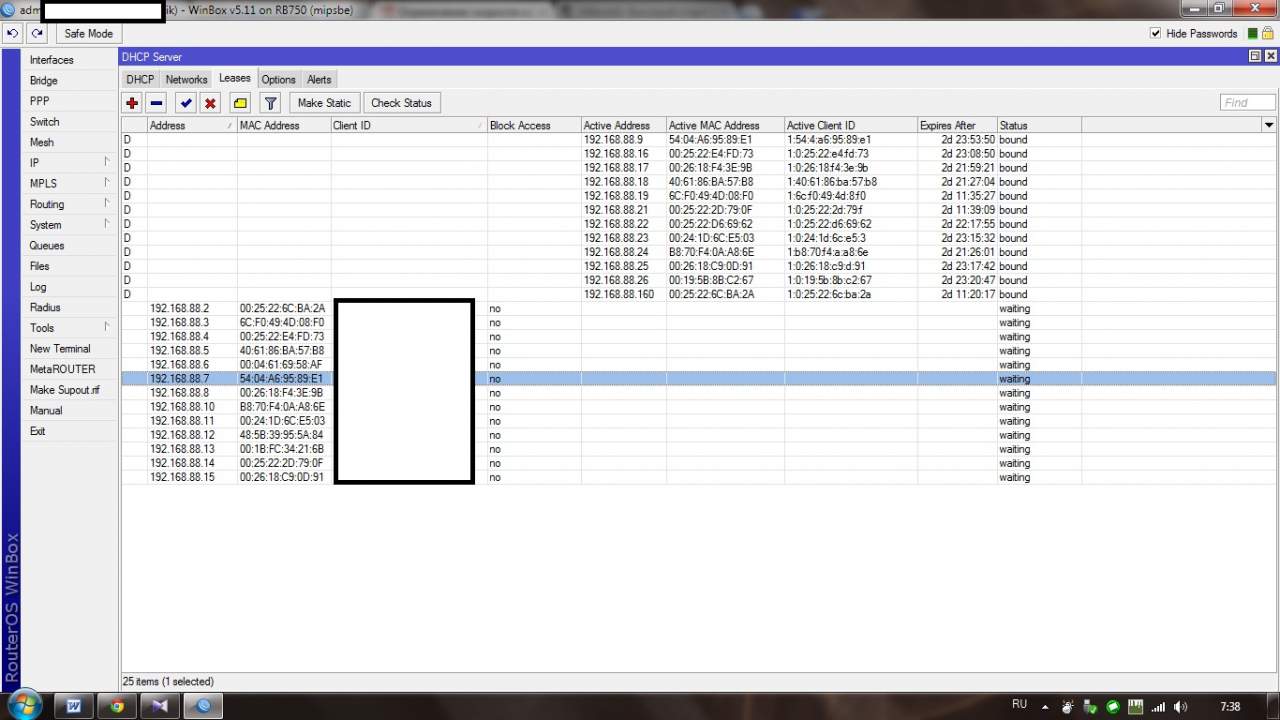This screenshot has width=1280, height=720.
Task: Select the lease row with address 192.168.88.2
Action: [x=698, y=308]
